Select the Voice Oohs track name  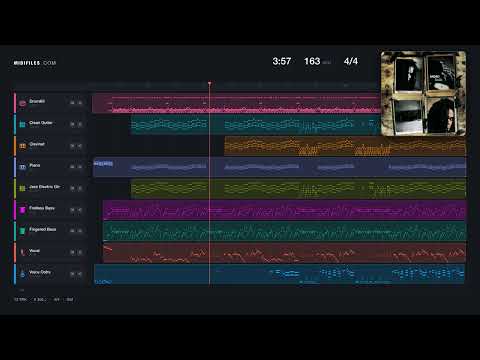coord(40,272)
